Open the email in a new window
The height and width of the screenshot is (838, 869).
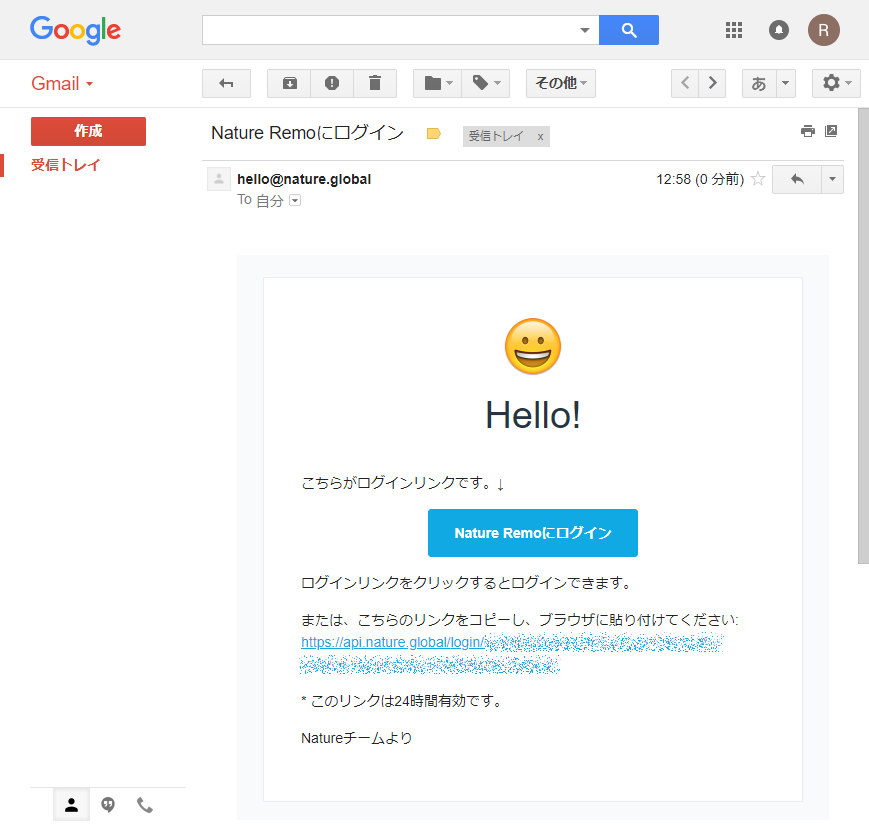click(x=832, y=131)
